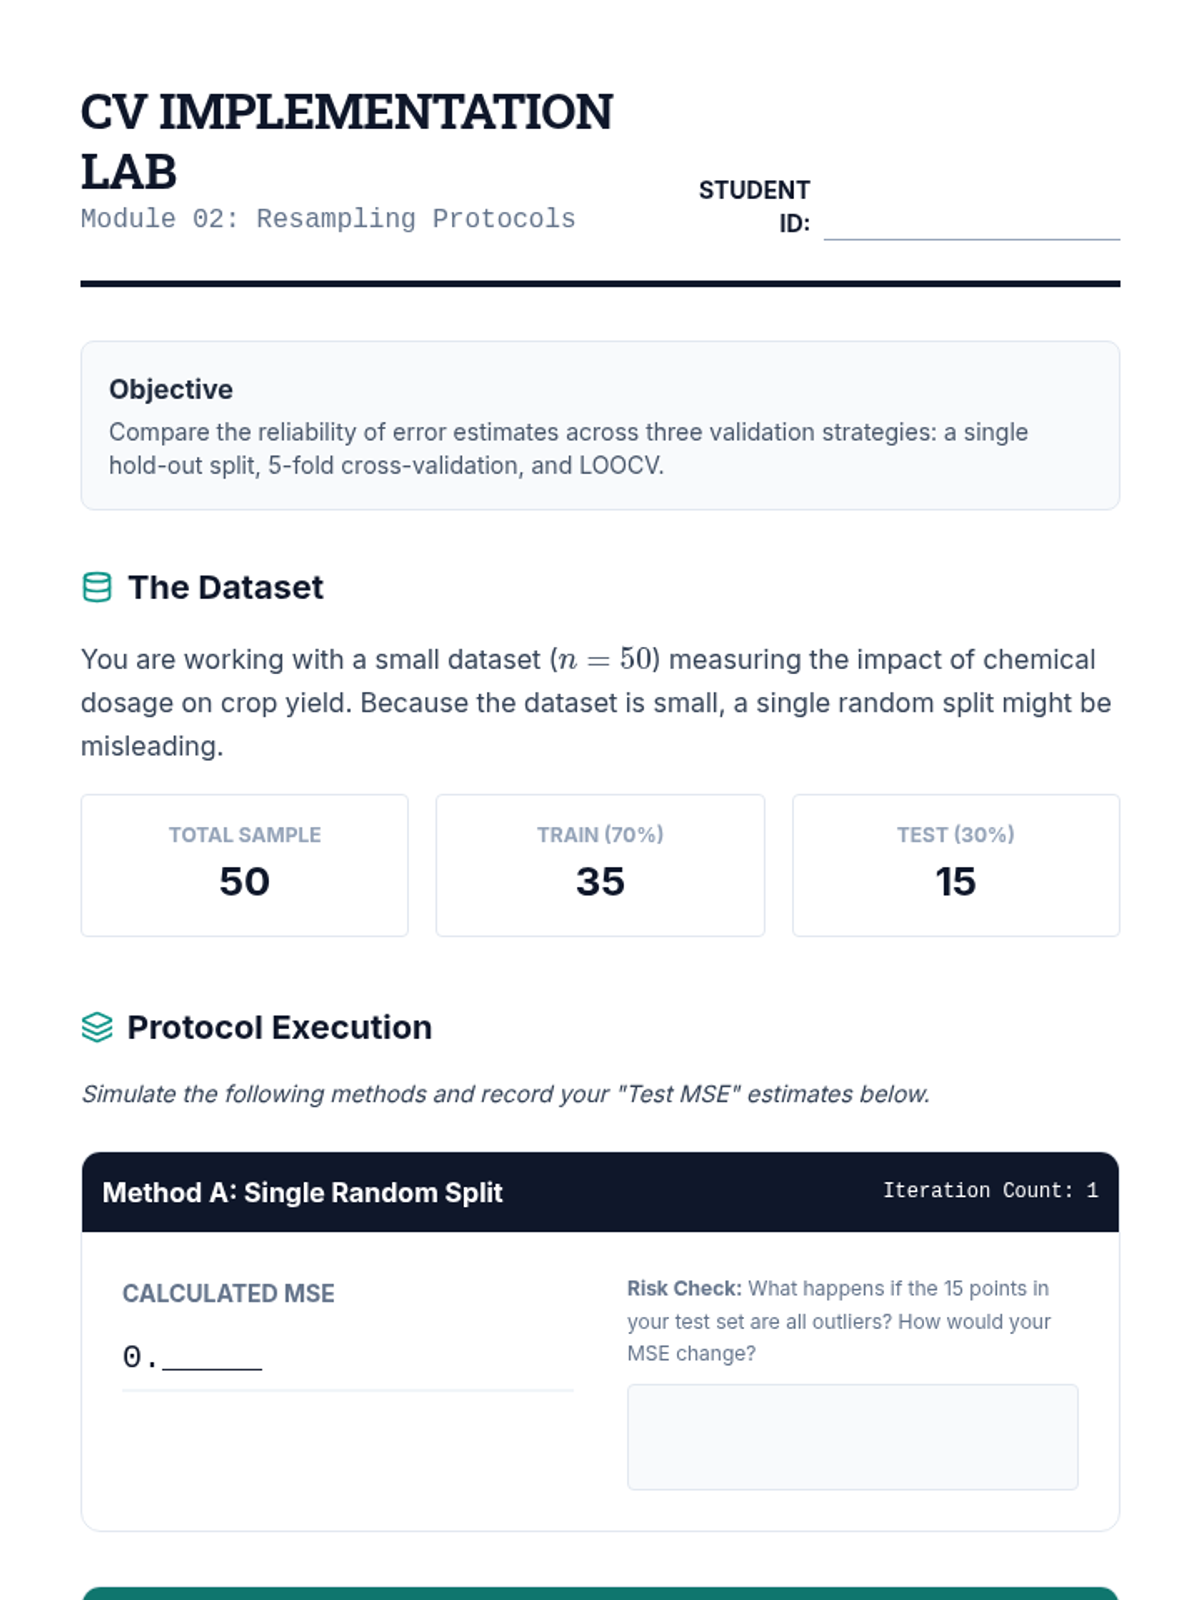Click the teal method header bar at bottom
This screenshot has height=1600, width=1200.
600,1593
